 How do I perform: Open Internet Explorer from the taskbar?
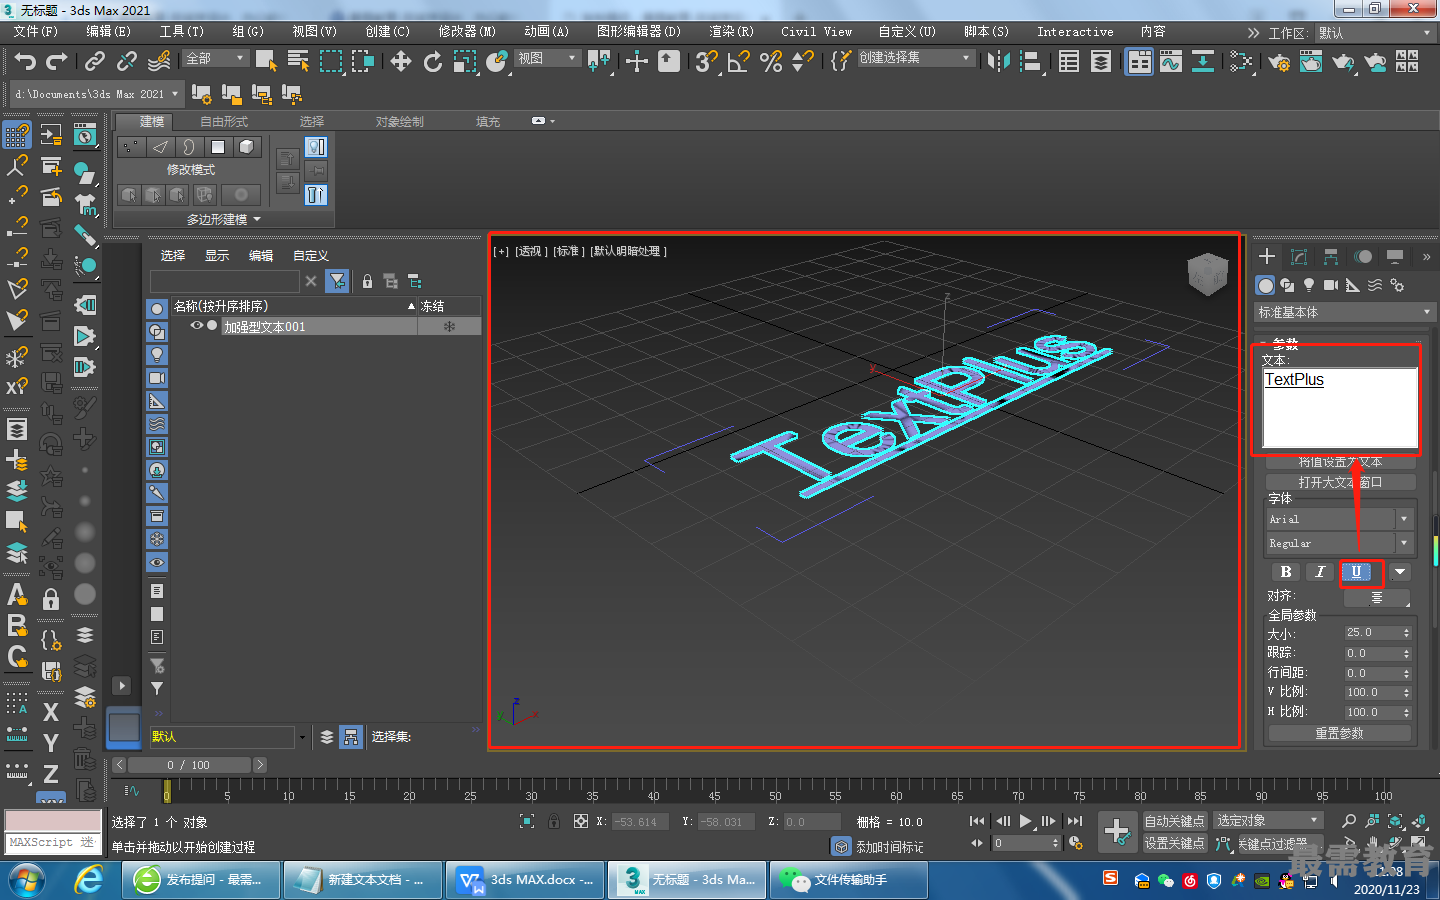point(89,880)
